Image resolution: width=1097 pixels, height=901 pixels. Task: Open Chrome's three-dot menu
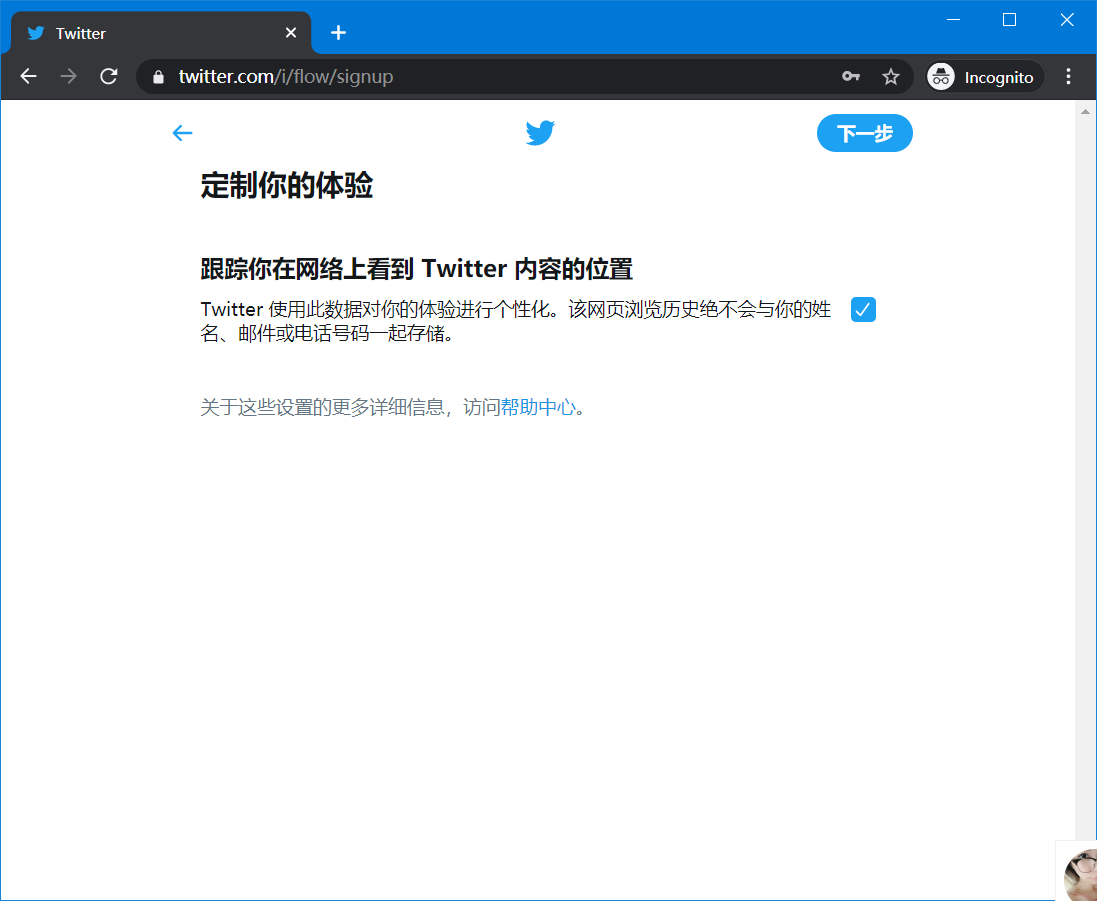[x=1068, y=76]
